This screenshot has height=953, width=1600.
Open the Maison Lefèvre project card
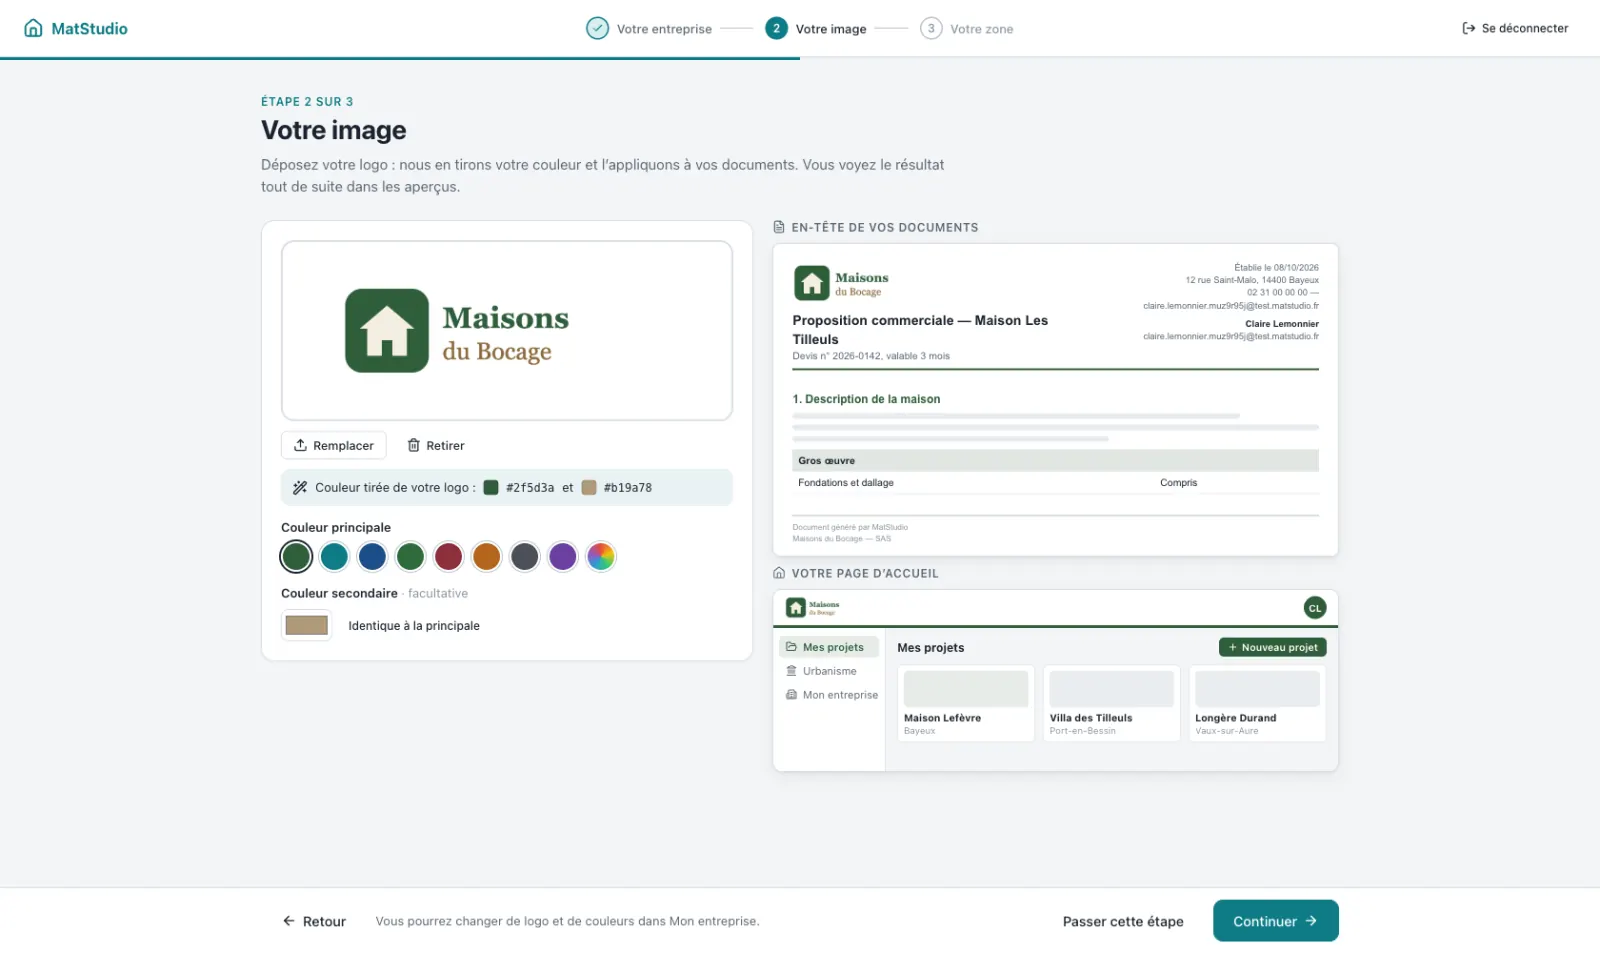pyautogui.click(x=965, y=704)
